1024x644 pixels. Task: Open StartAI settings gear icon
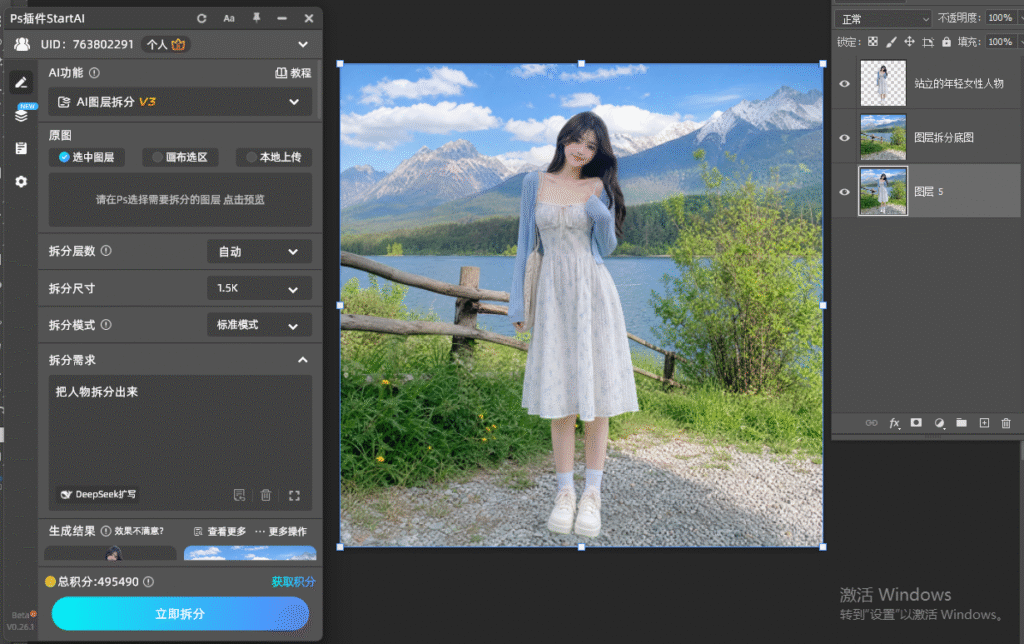tap(22, 182)
